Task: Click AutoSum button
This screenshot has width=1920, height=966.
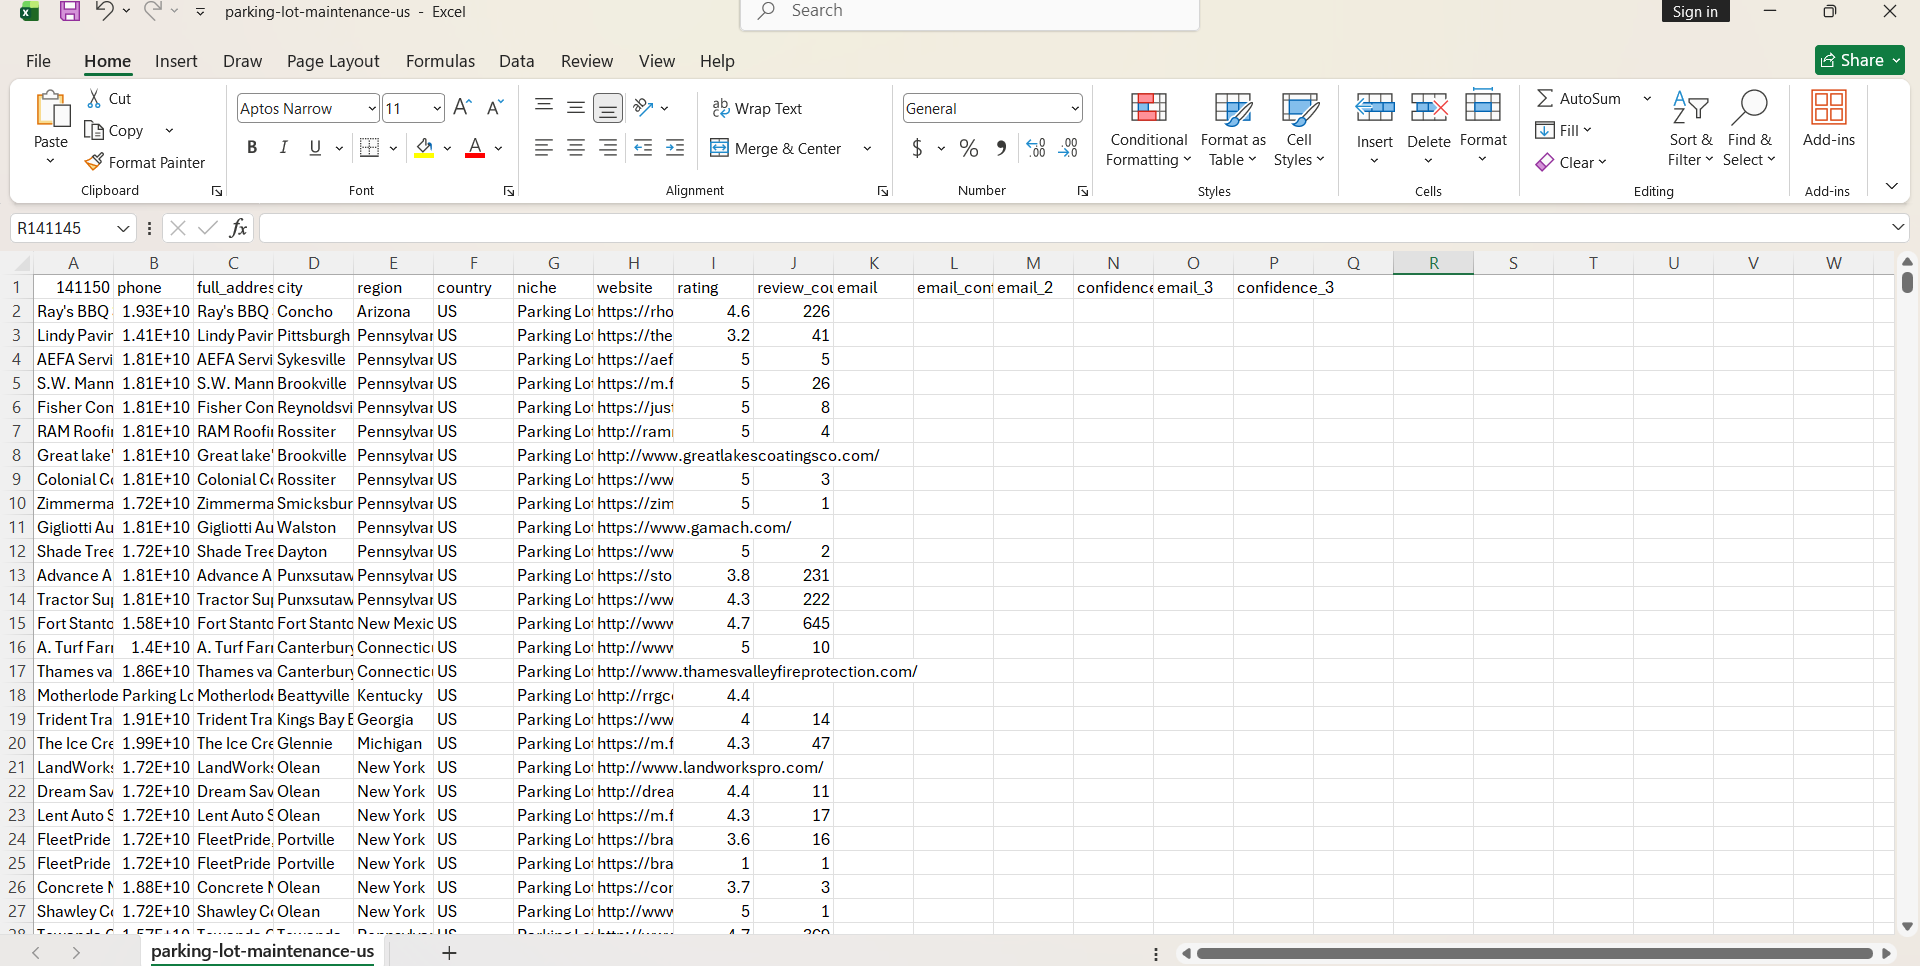Action: (1578, 98)
